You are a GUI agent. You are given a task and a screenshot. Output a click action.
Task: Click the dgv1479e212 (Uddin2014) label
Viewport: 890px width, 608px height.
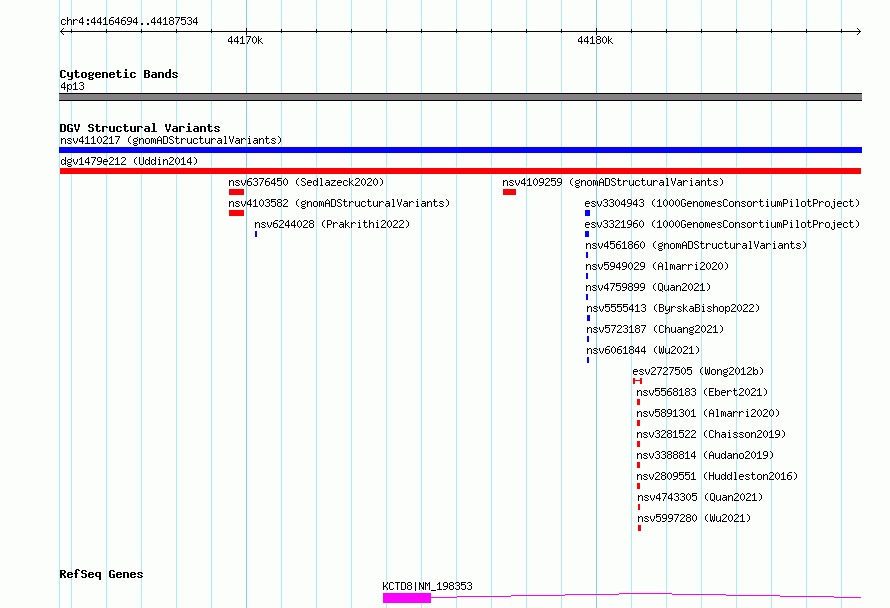click(x=129, y=161)
